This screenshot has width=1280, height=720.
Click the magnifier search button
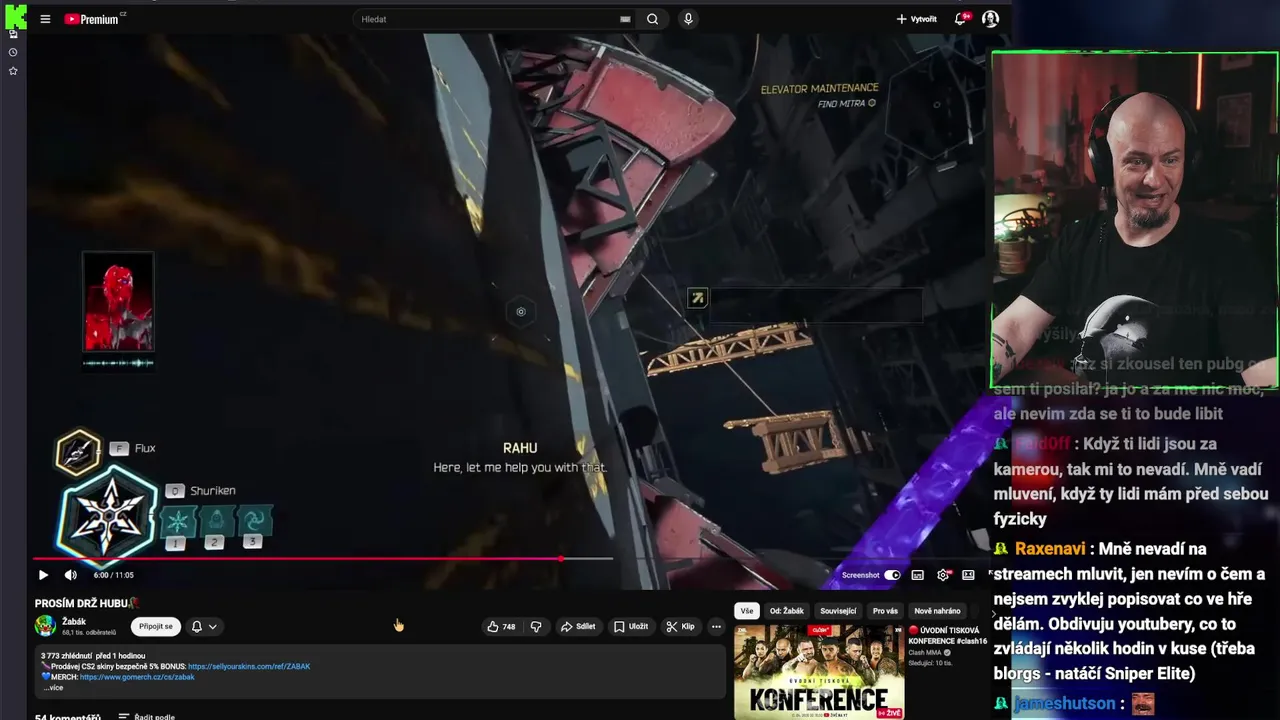pos(652,19)
